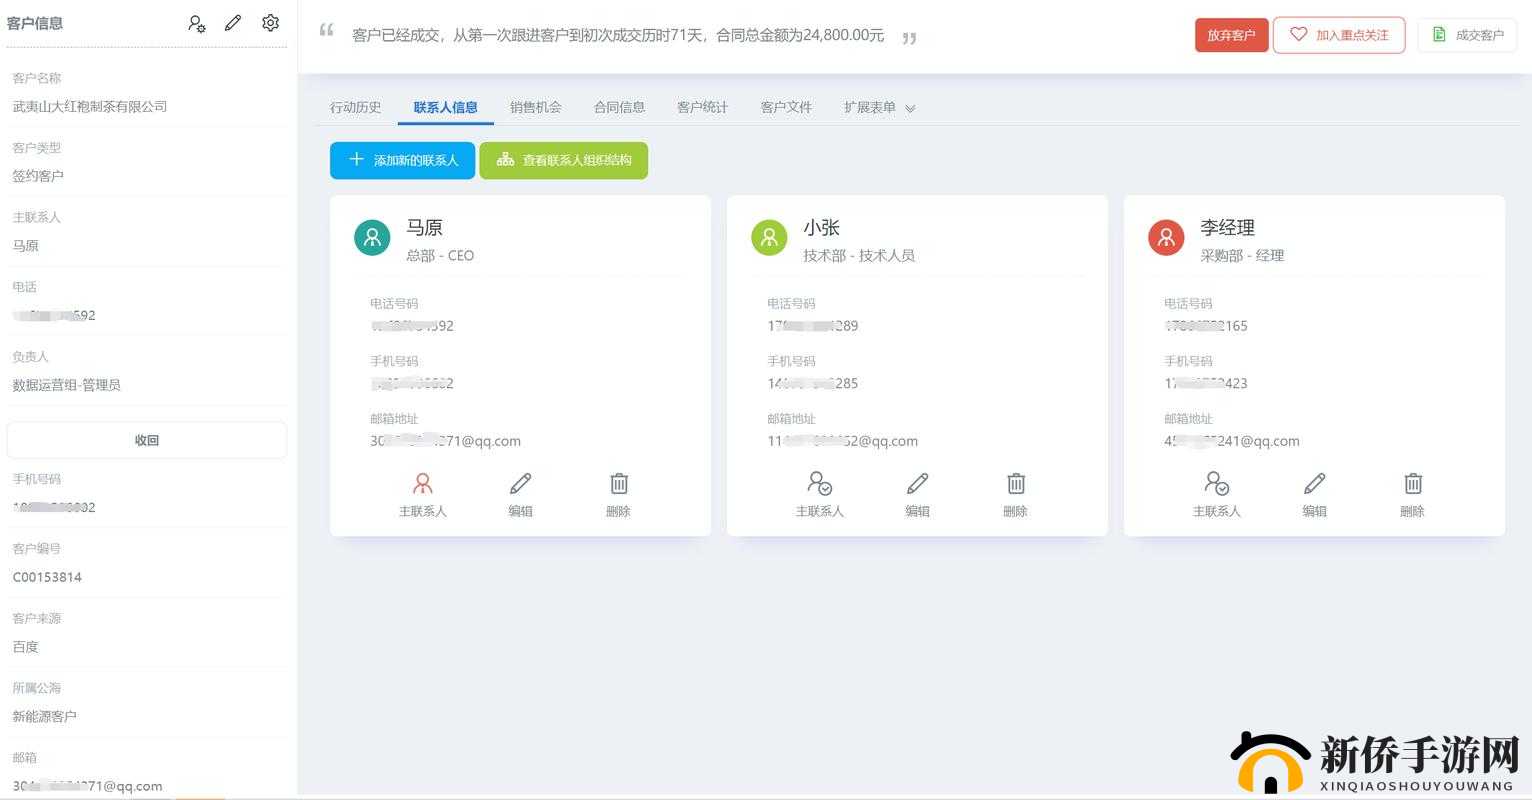Image resolution: width=1532 pixels, height=800 pixels.
Task: Click the 放弃客户 button
Action: click(x=1231, y=33)
